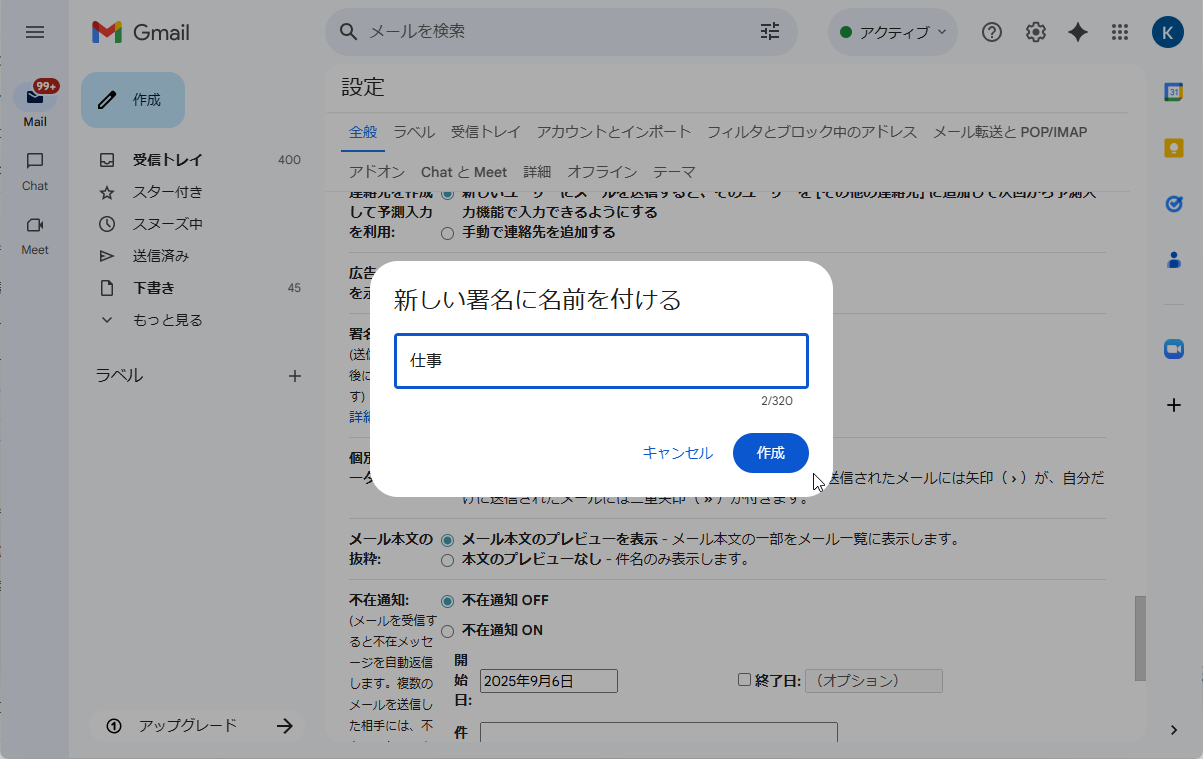Click the signature name input field
The height and width of the screenshot is (759, 1203).
coord(600,361)
